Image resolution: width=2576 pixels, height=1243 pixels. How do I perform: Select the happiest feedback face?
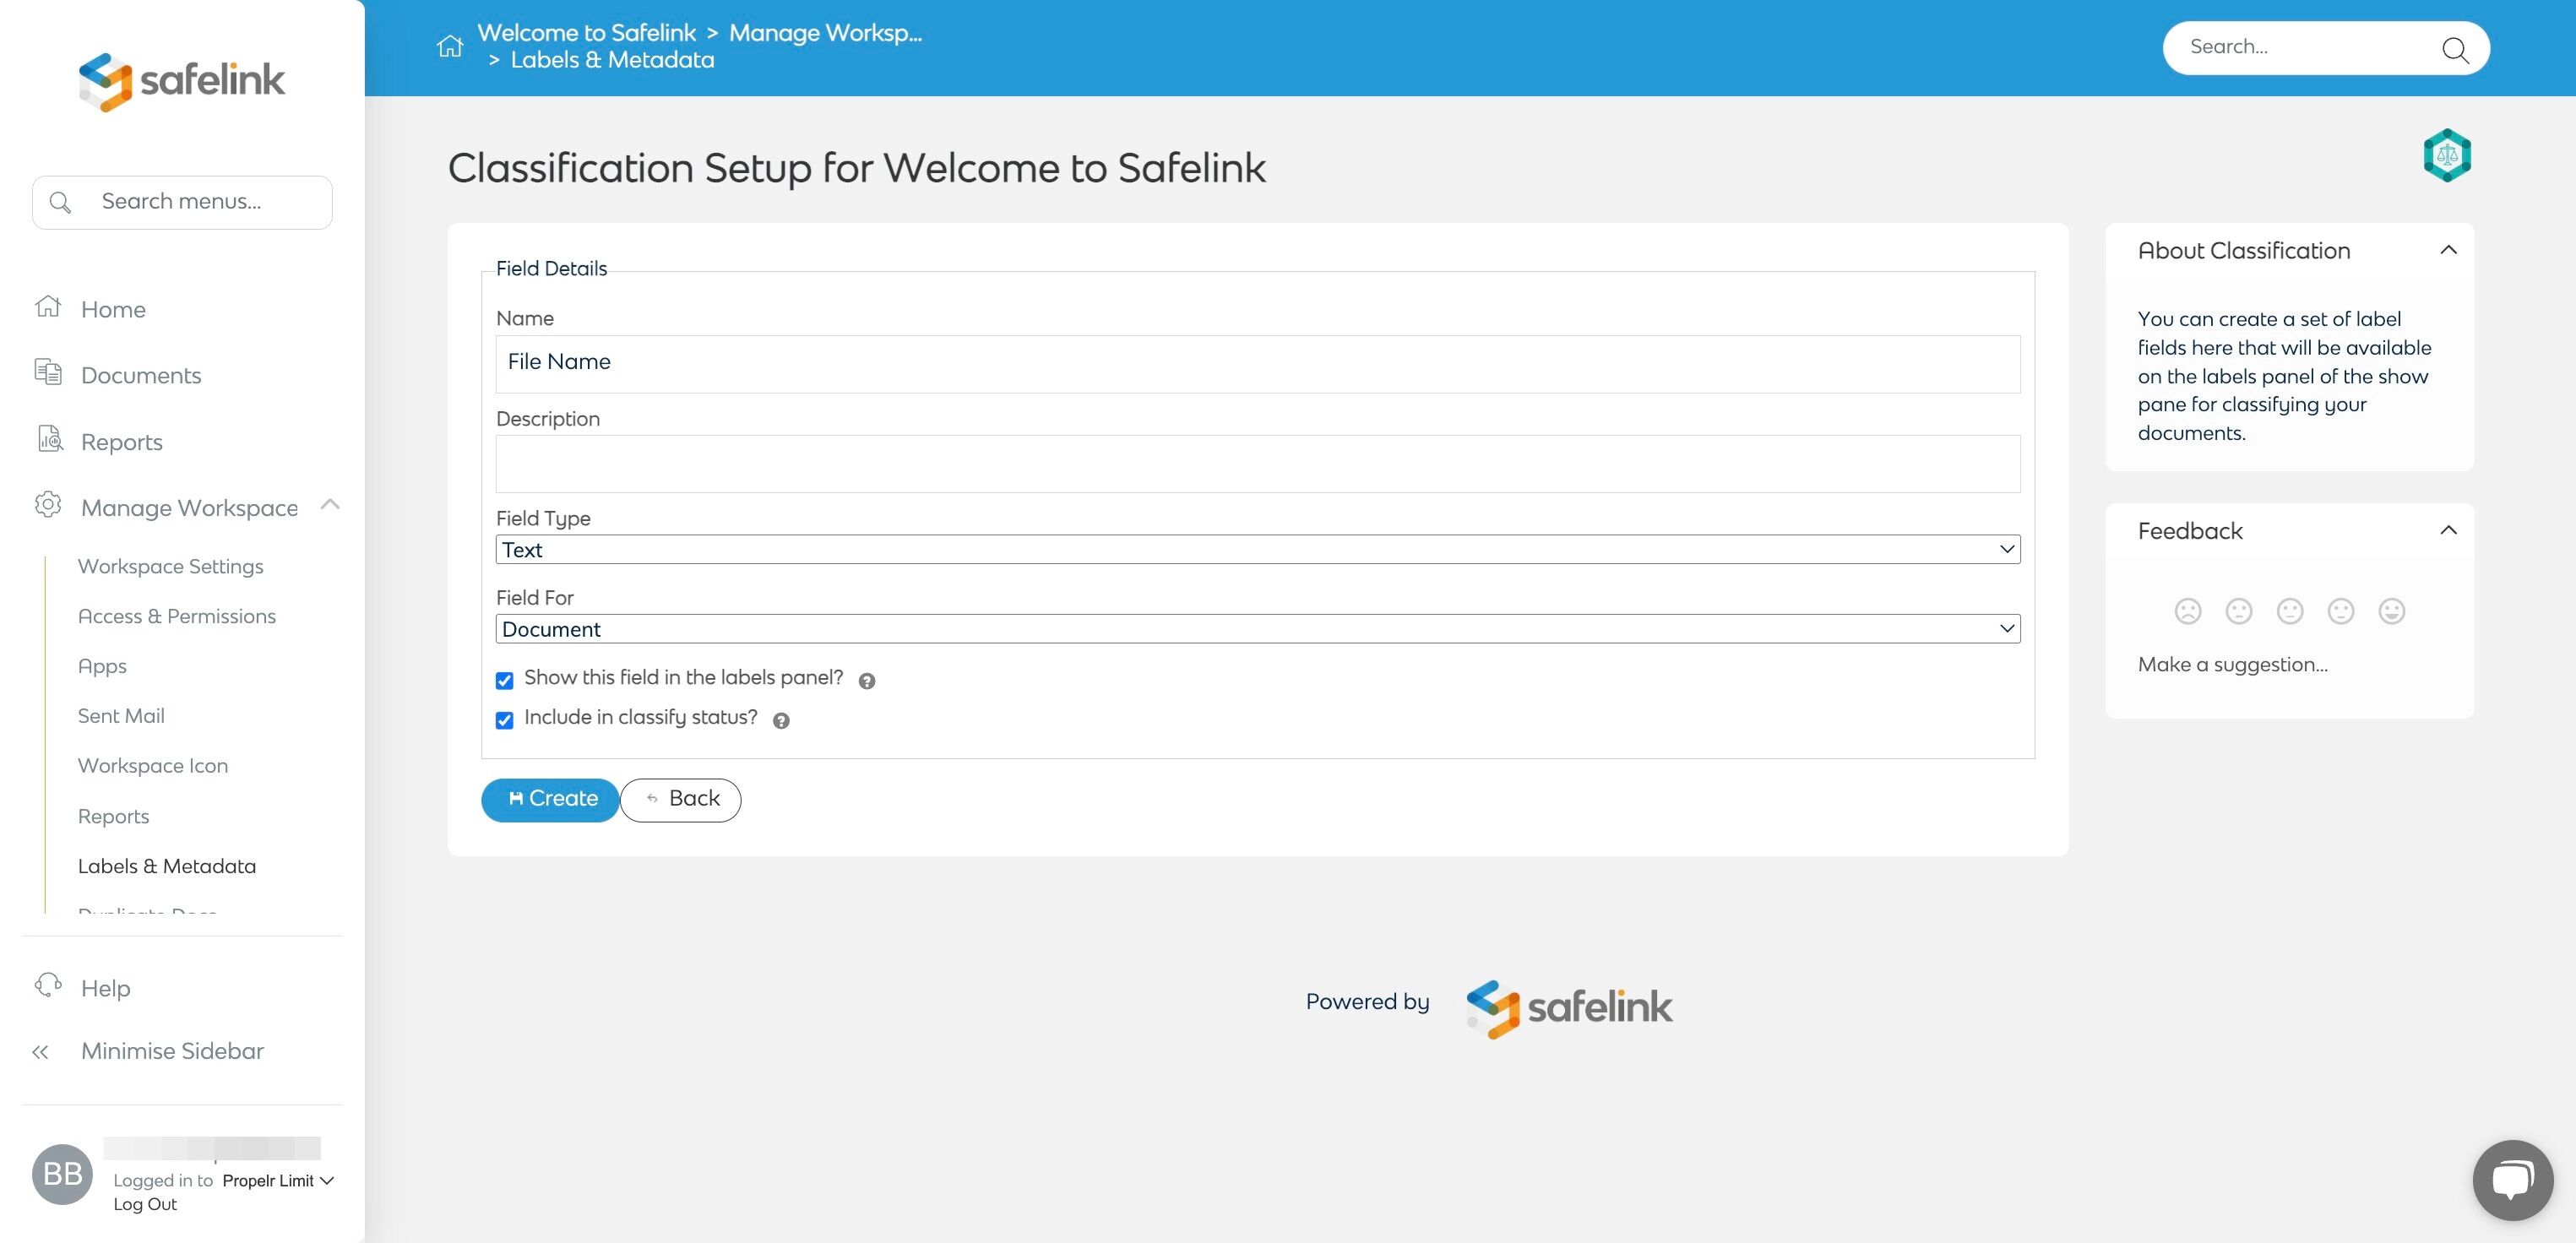(2391, 611)
